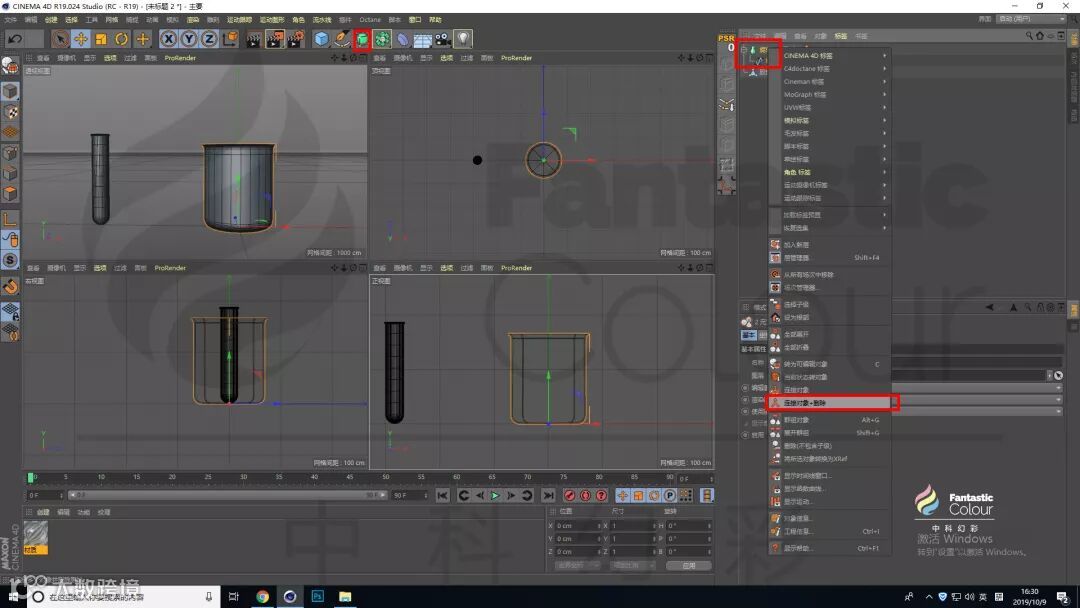Click green Play Forward button
This screenshot has height=608, width=1080.
(495, 496)
